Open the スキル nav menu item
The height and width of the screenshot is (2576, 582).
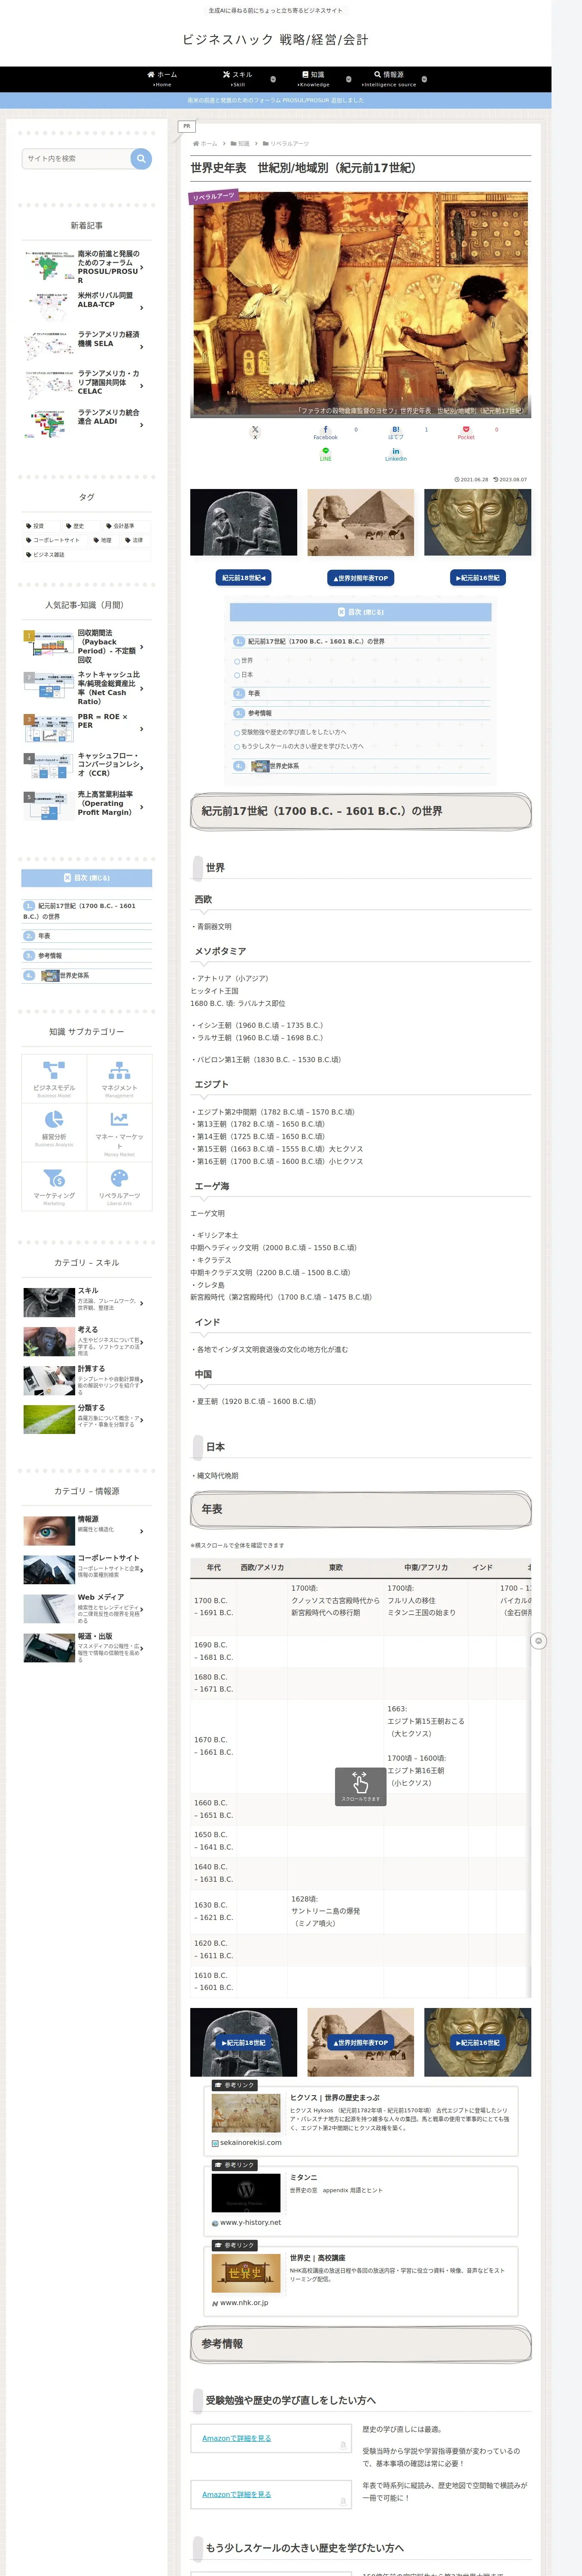pyautogui.click(x=237, y=79)
